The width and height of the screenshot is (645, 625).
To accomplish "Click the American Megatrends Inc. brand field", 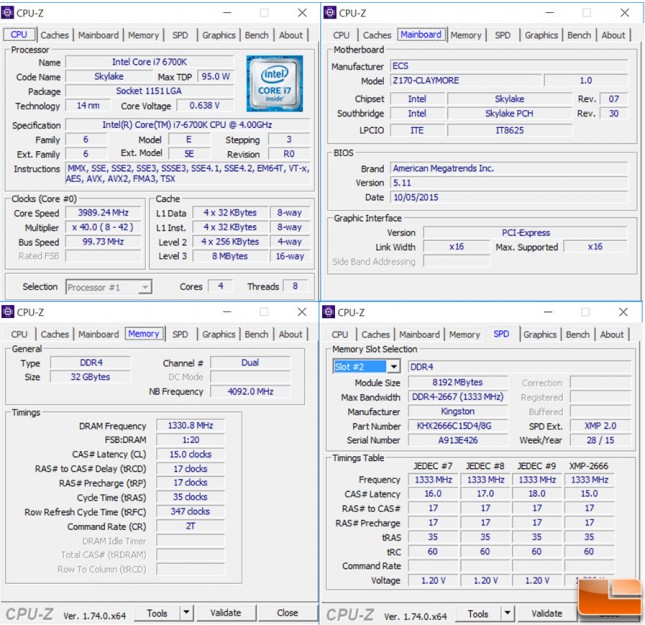I will (x=509, y=168).
